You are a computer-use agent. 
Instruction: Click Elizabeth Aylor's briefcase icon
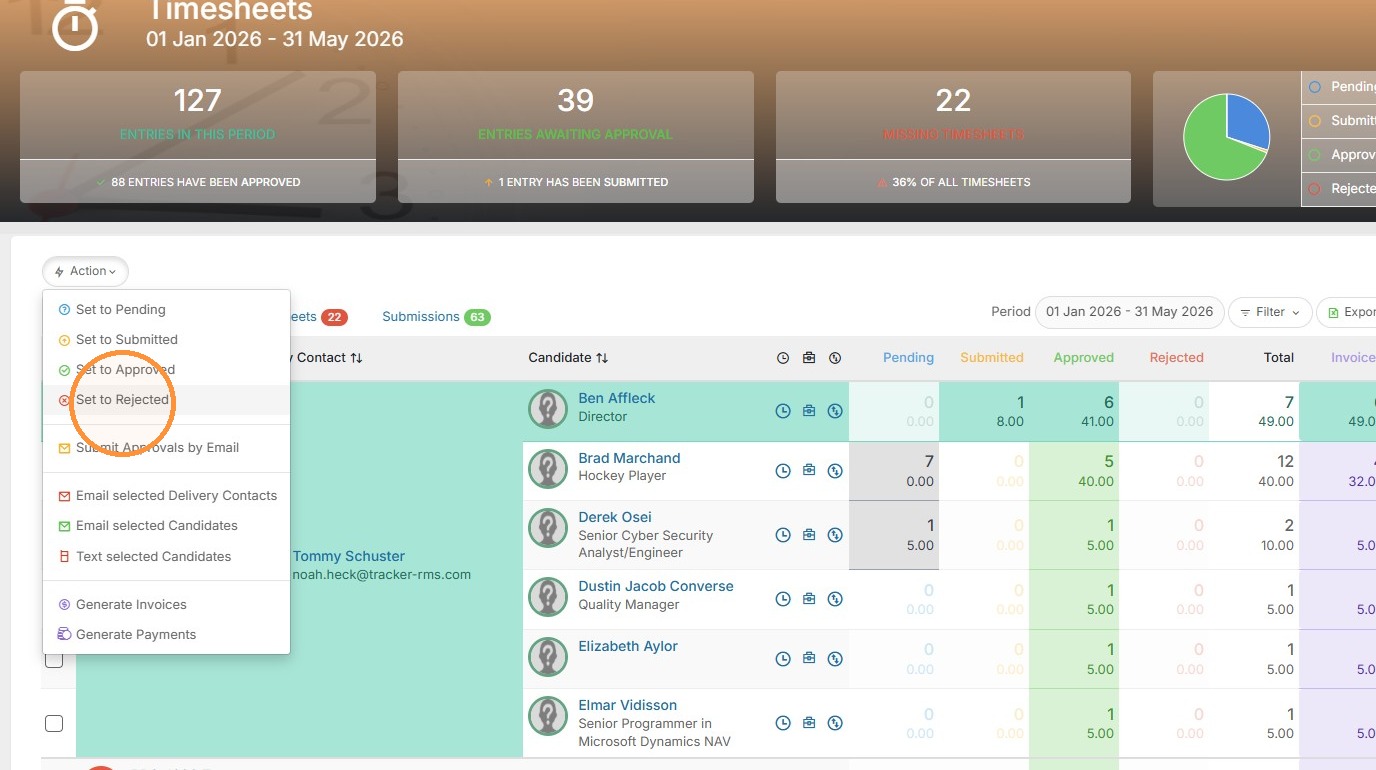pos(809,659)
